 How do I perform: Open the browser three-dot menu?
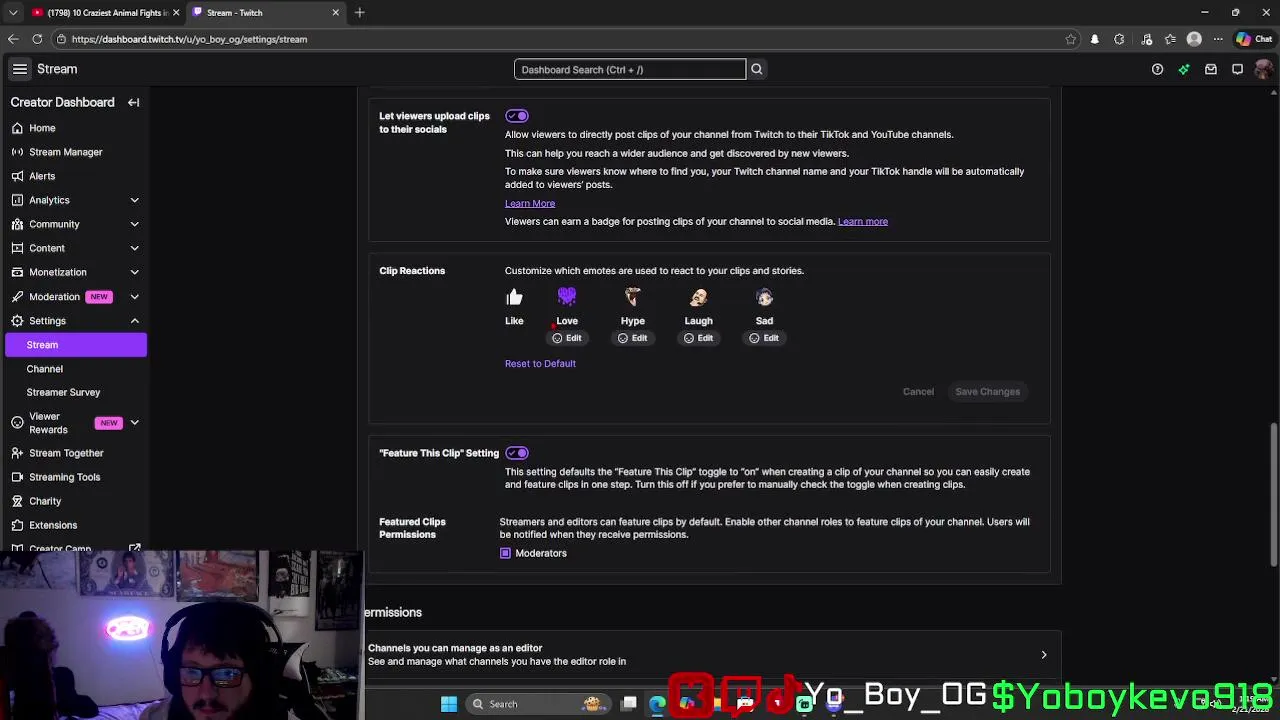click(x=1217, y=39)
